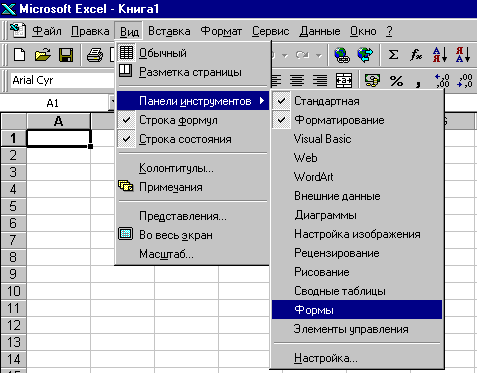Enable the Внешние данные toolbar
The image size is (477, 373).
coord(357,196)
